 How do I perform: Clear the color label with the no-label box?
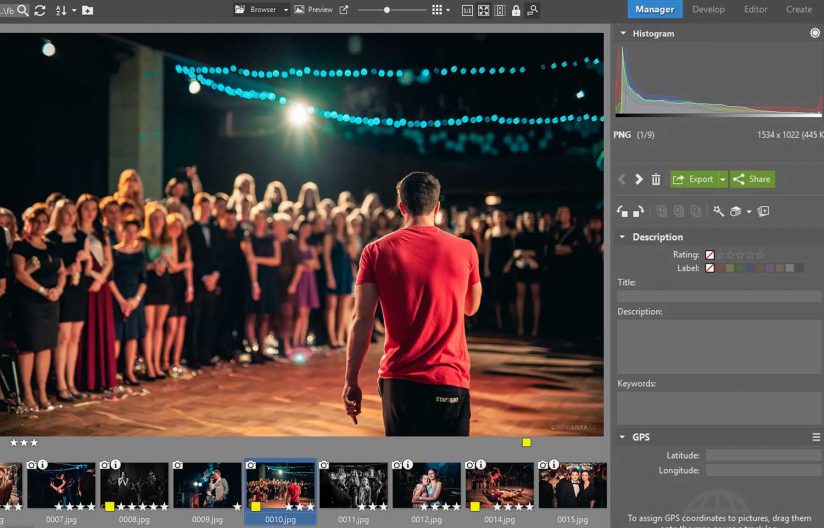click(710, 268)
